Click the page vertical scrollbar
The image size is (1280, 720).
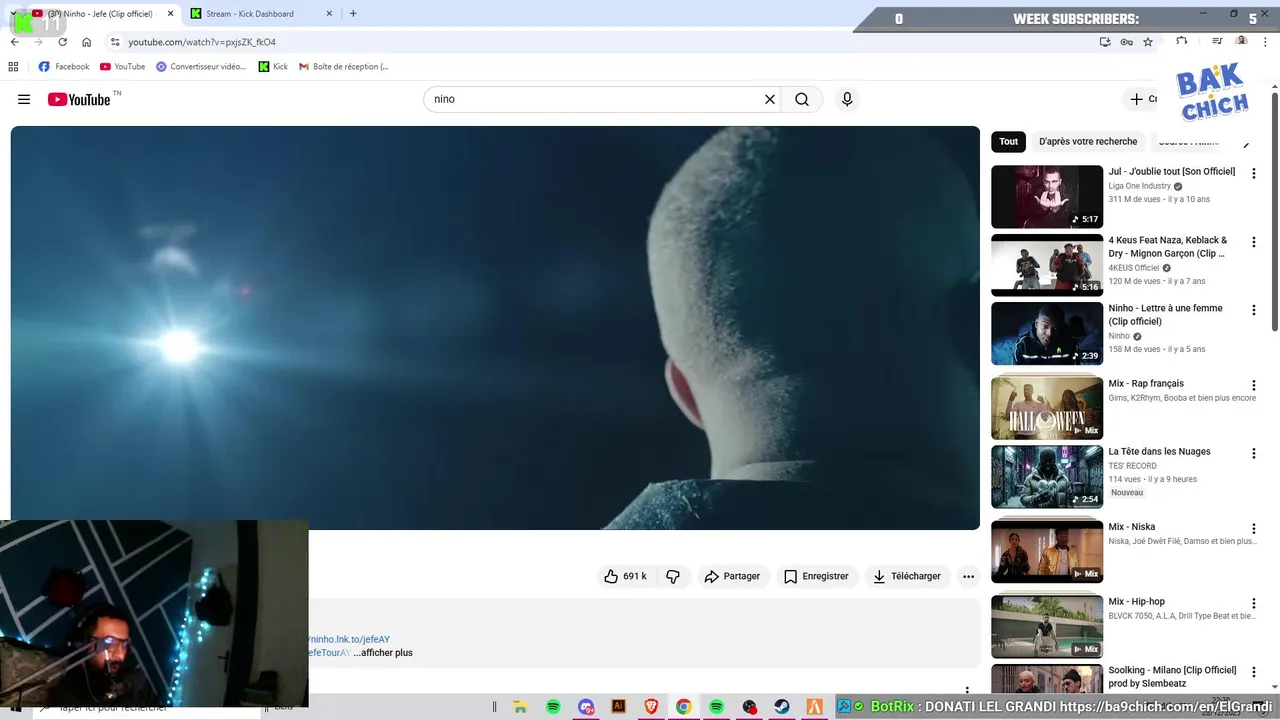click(1275, 210)
